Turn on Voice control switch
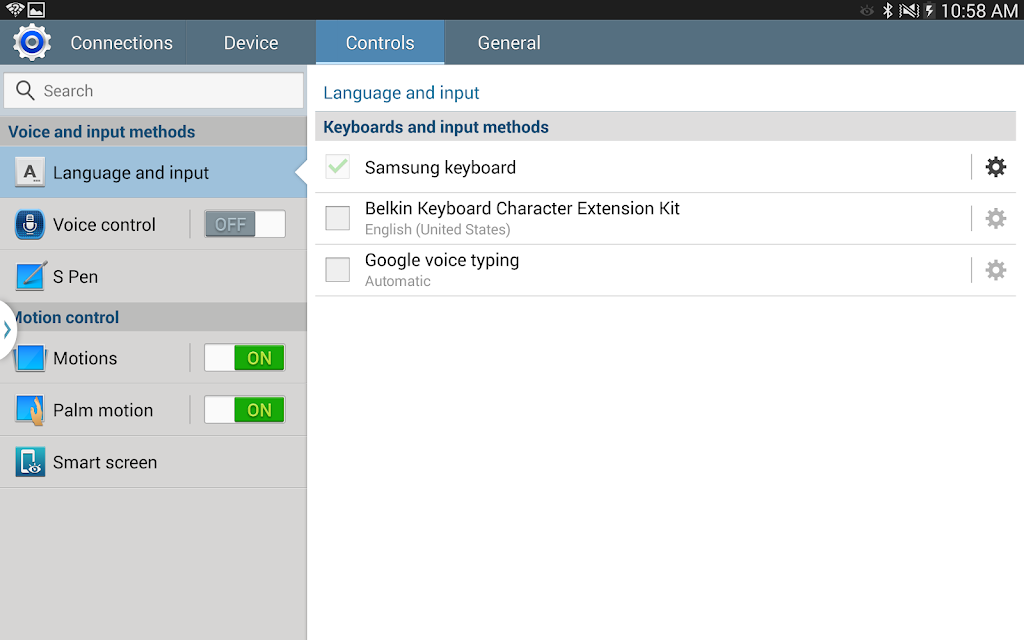 pos(245,224)
